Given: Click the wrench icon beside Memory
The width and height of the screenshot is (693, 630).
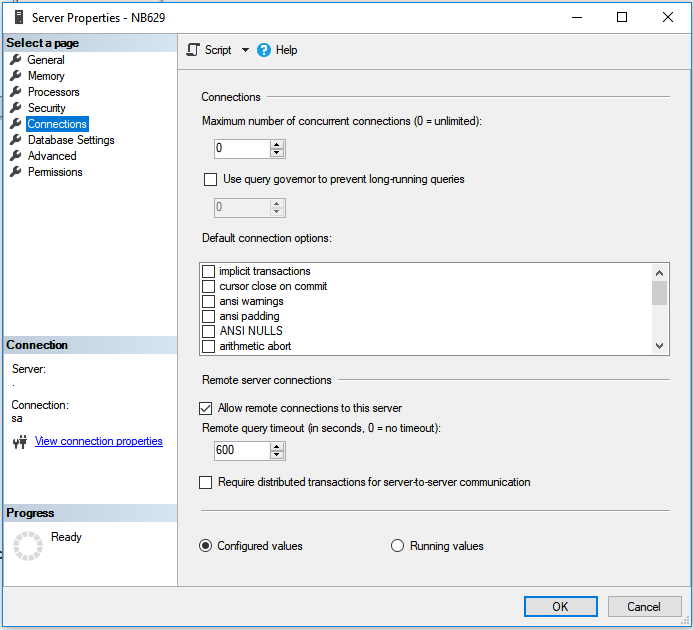Looking at the screenshot, I should click(16, 76).
